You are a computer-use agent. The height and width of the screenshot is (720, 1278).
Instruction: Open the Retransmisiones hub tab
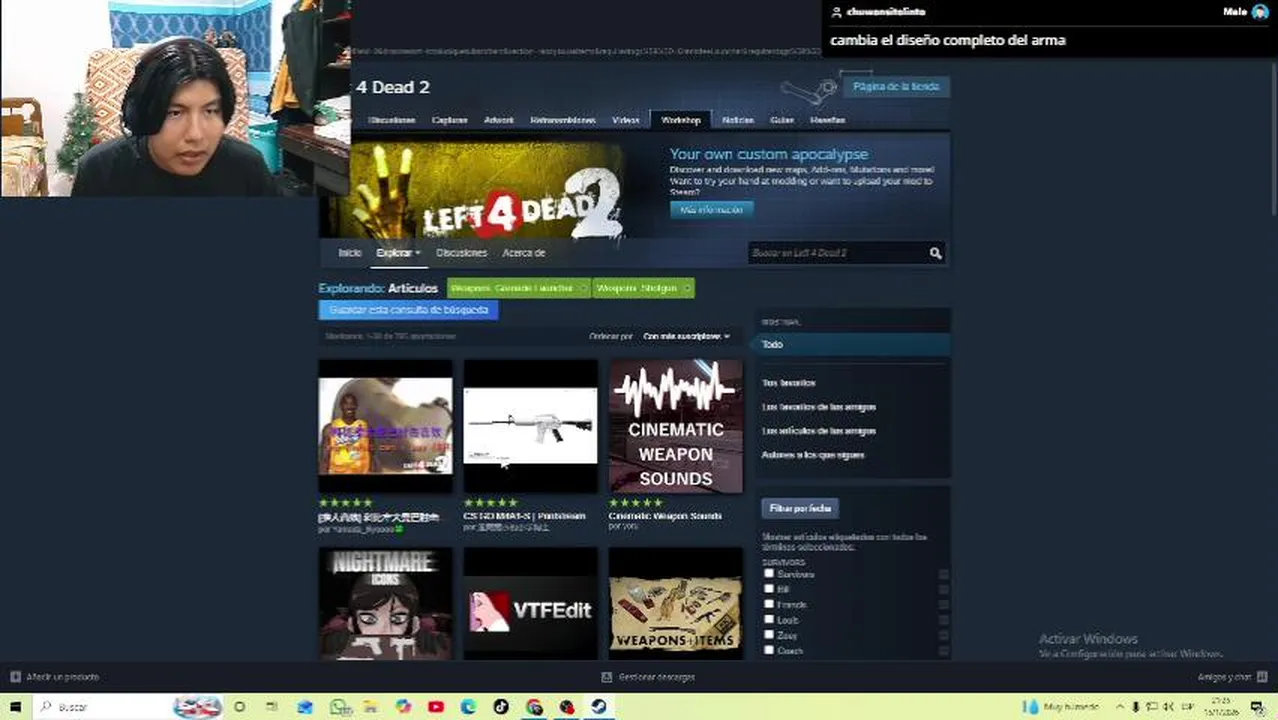(563, 120)
